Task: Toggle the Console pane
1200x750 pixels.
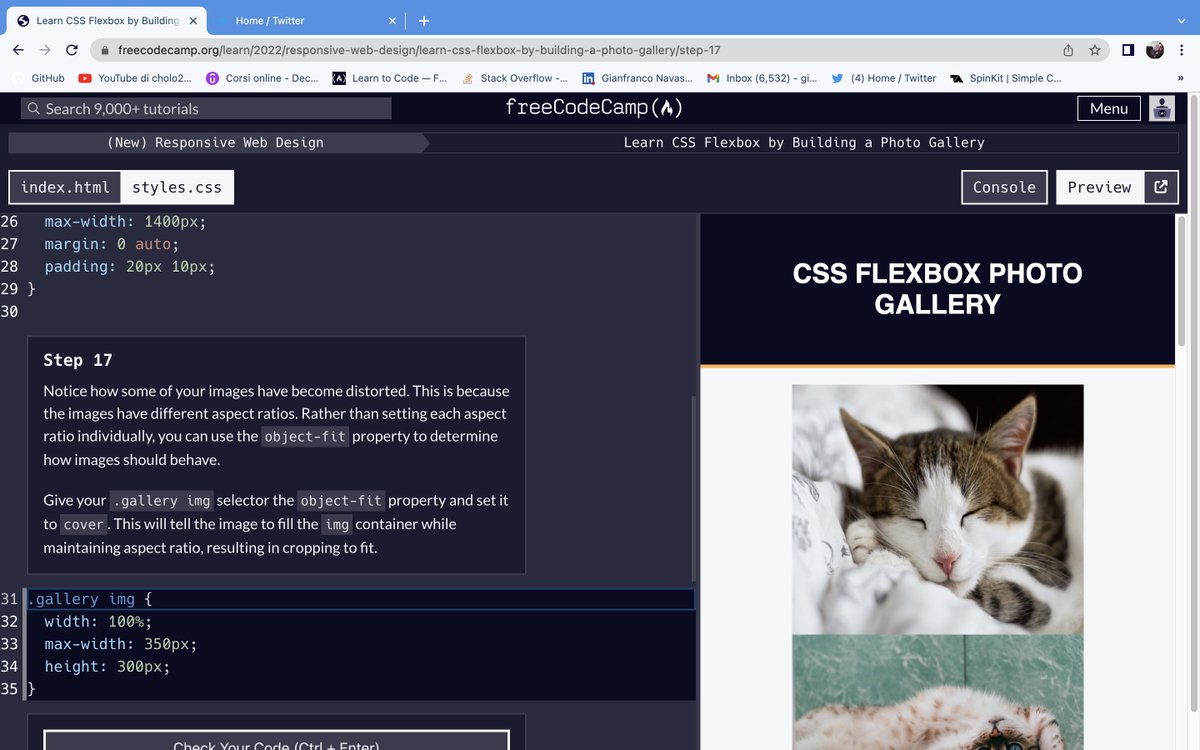Action: 1004,187
